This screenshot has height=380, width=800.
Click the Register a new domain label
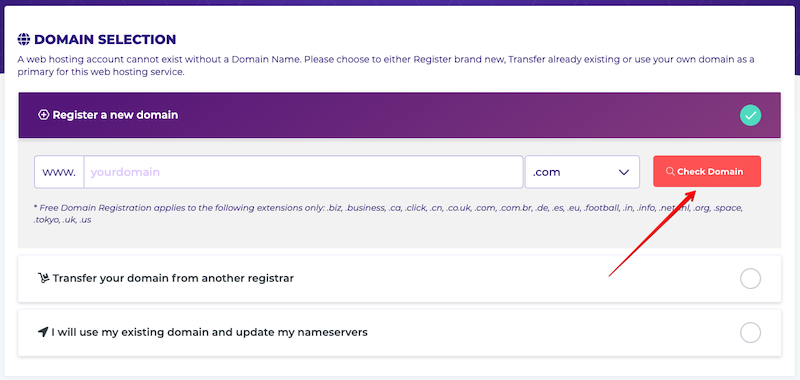[x=115, y=115]
